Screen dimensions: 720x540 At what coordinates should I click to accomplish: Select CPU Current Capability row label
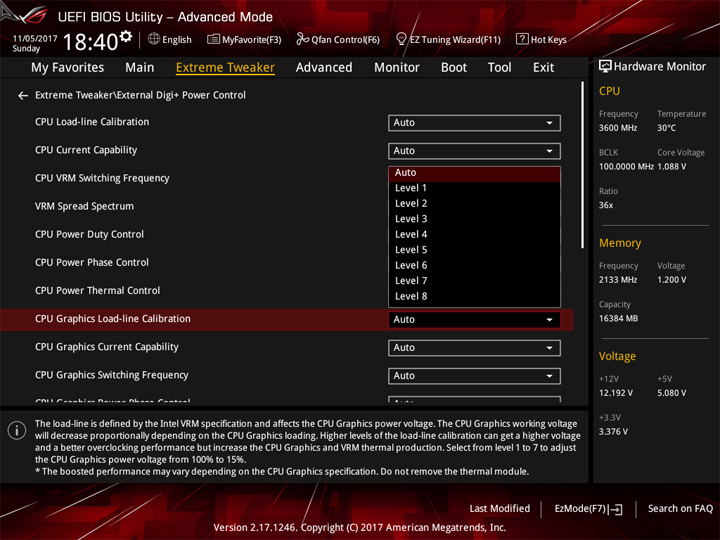tap(86, 150)
